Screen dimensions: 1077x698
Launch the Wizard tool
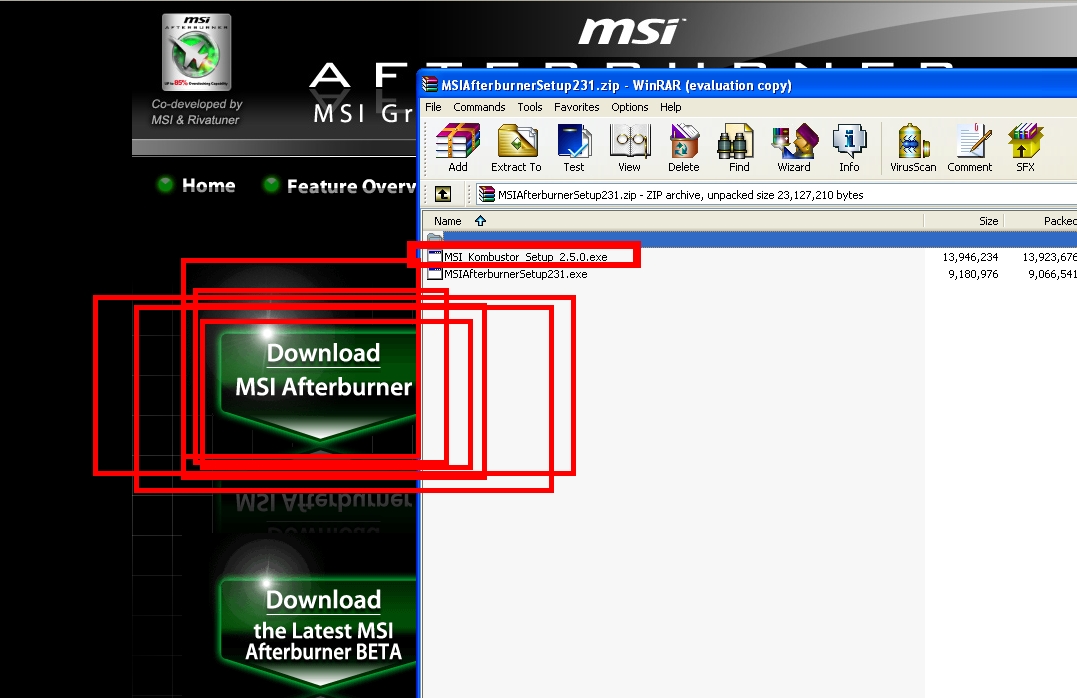(x=794, y=148)
